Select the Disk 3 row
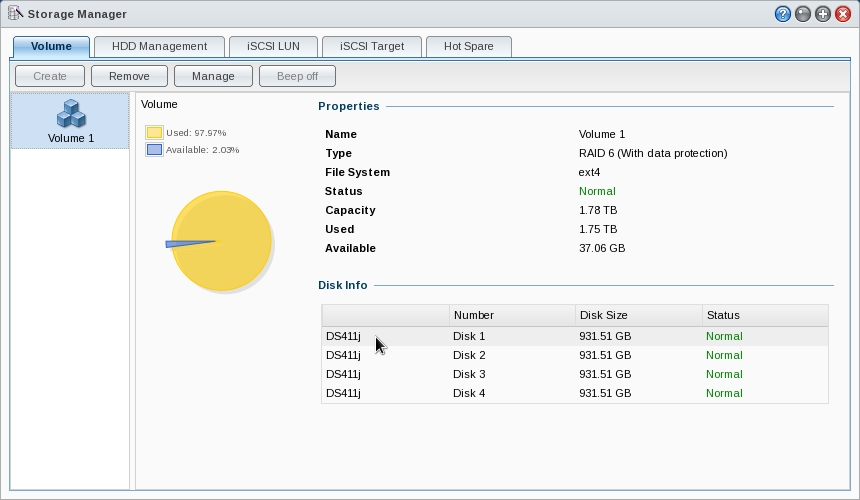The width and height of the screenshot is (860, 500). pos(575,374)
